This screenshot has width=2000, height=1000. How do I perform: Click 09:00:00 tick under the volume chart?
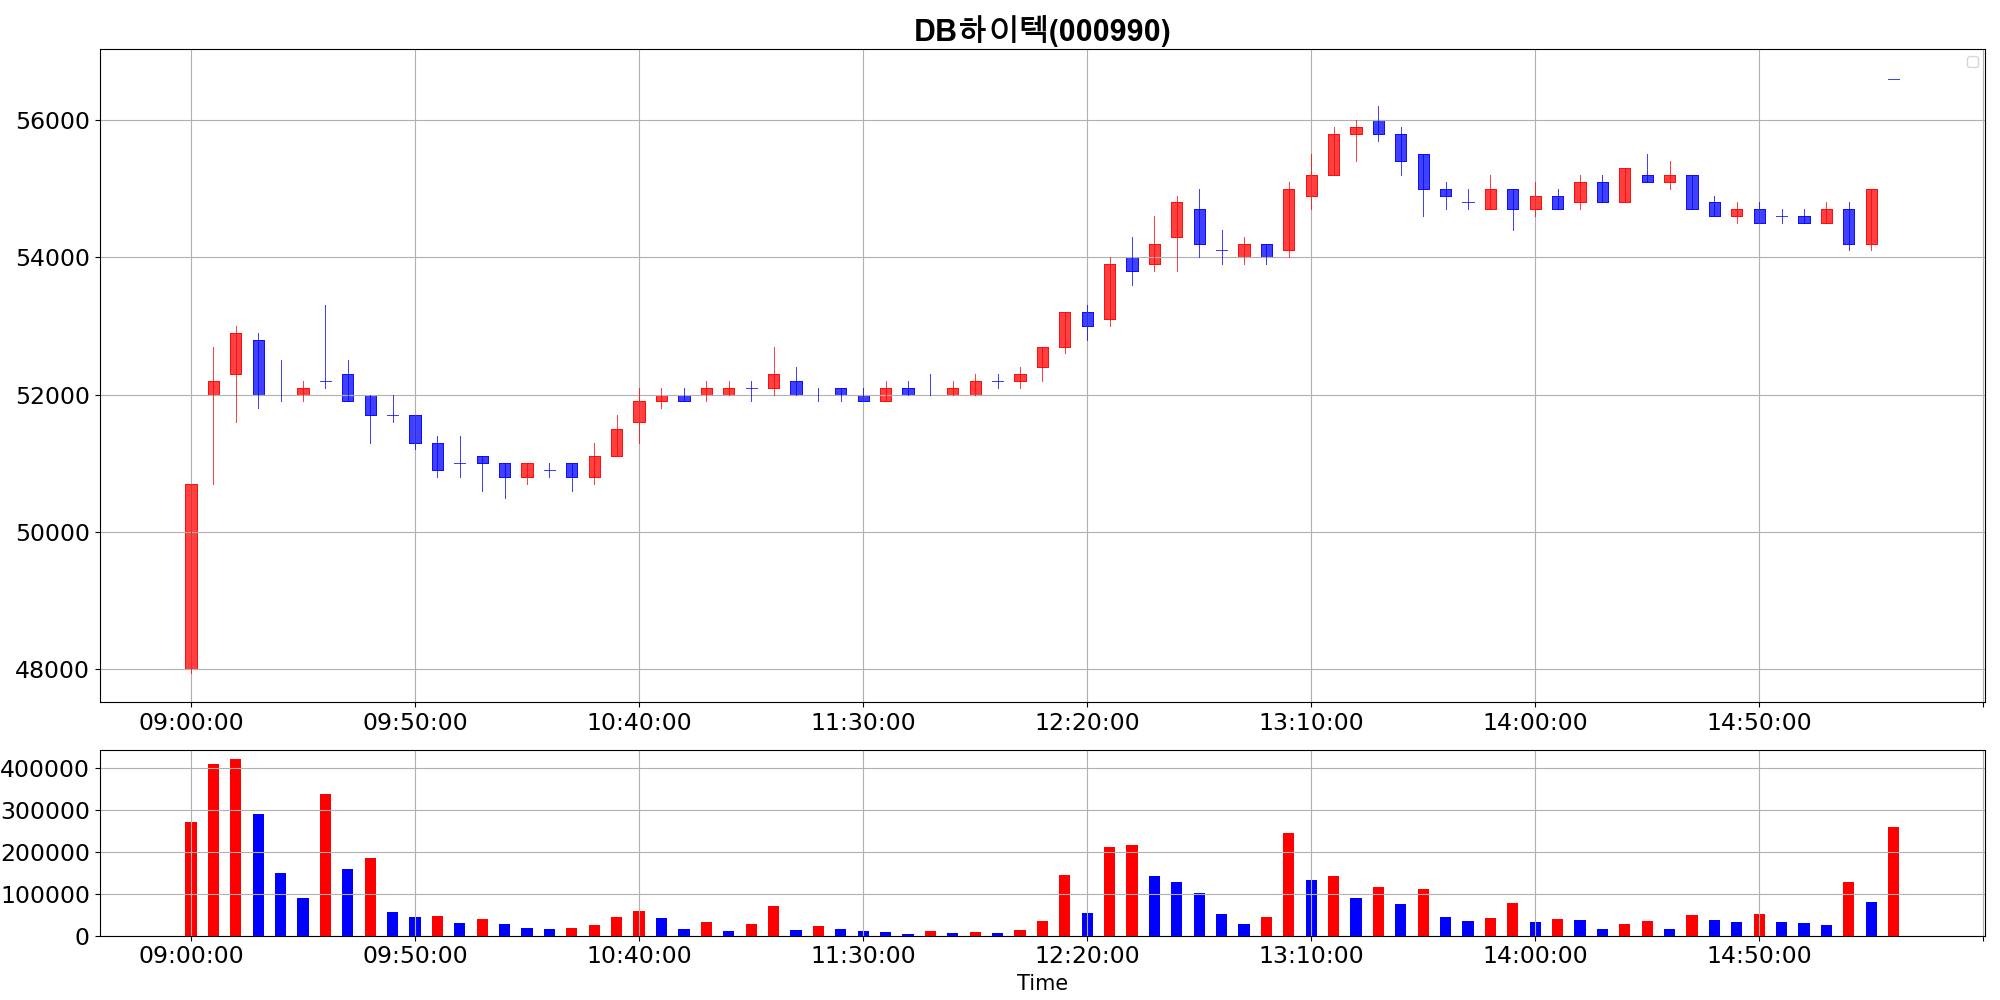191,955
